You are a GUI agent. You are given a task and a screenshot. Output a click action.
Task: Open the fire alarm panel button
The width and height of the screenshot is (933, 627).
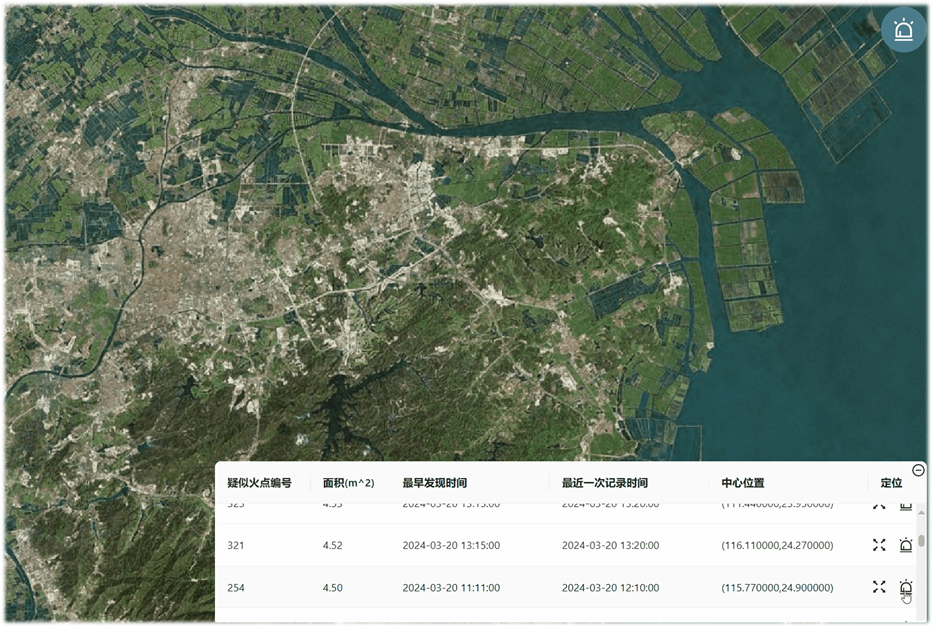click(904, 30)
